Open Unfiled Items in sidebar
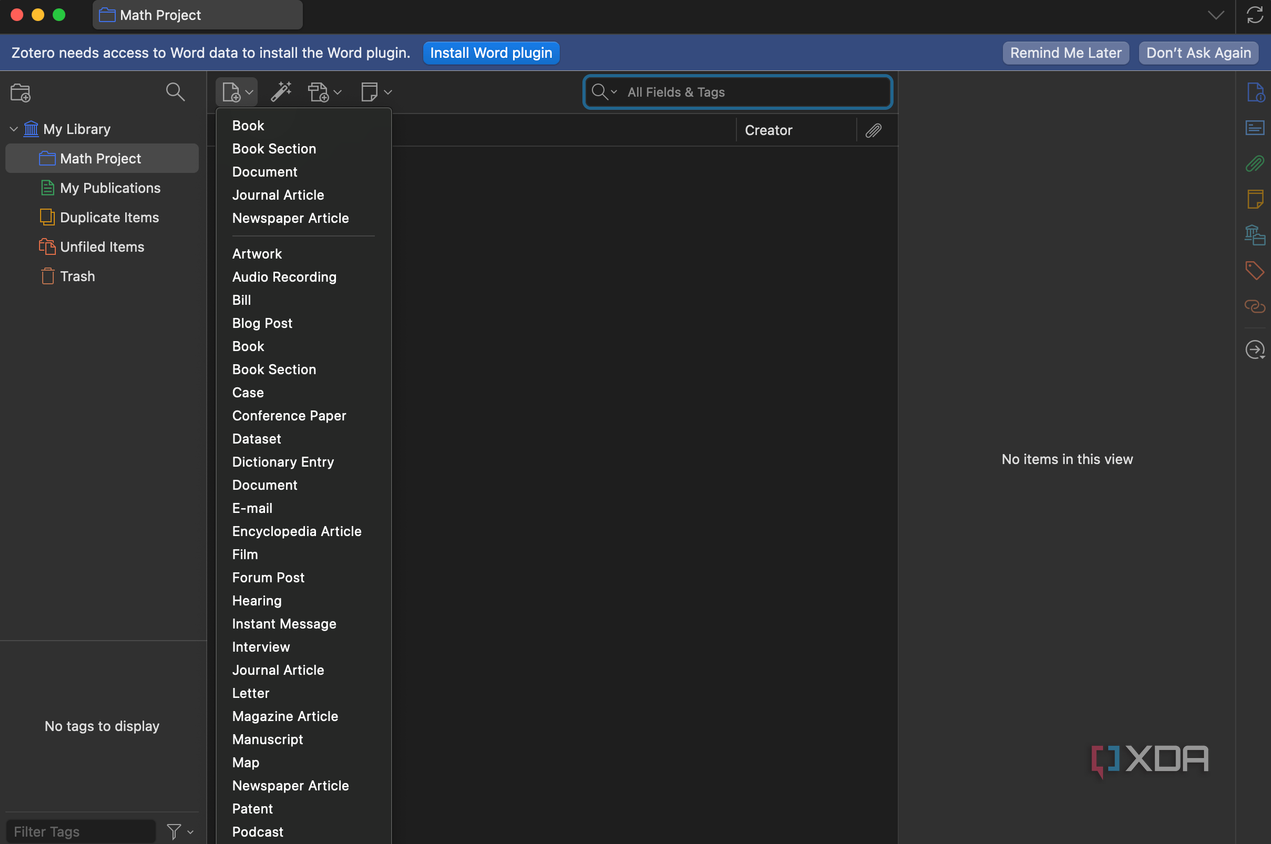1271x844 pixels. (102, 247)
